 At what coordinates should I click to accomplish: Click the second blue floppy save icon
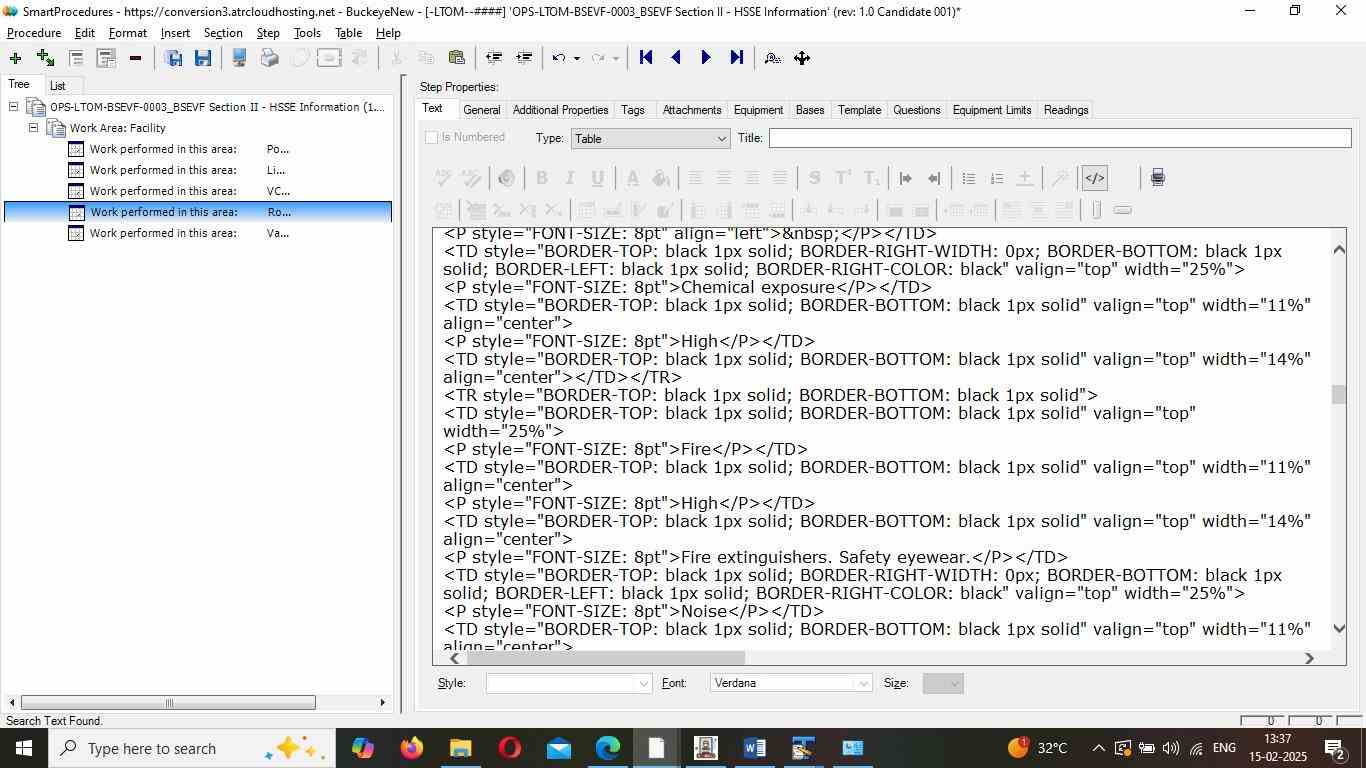203,58
